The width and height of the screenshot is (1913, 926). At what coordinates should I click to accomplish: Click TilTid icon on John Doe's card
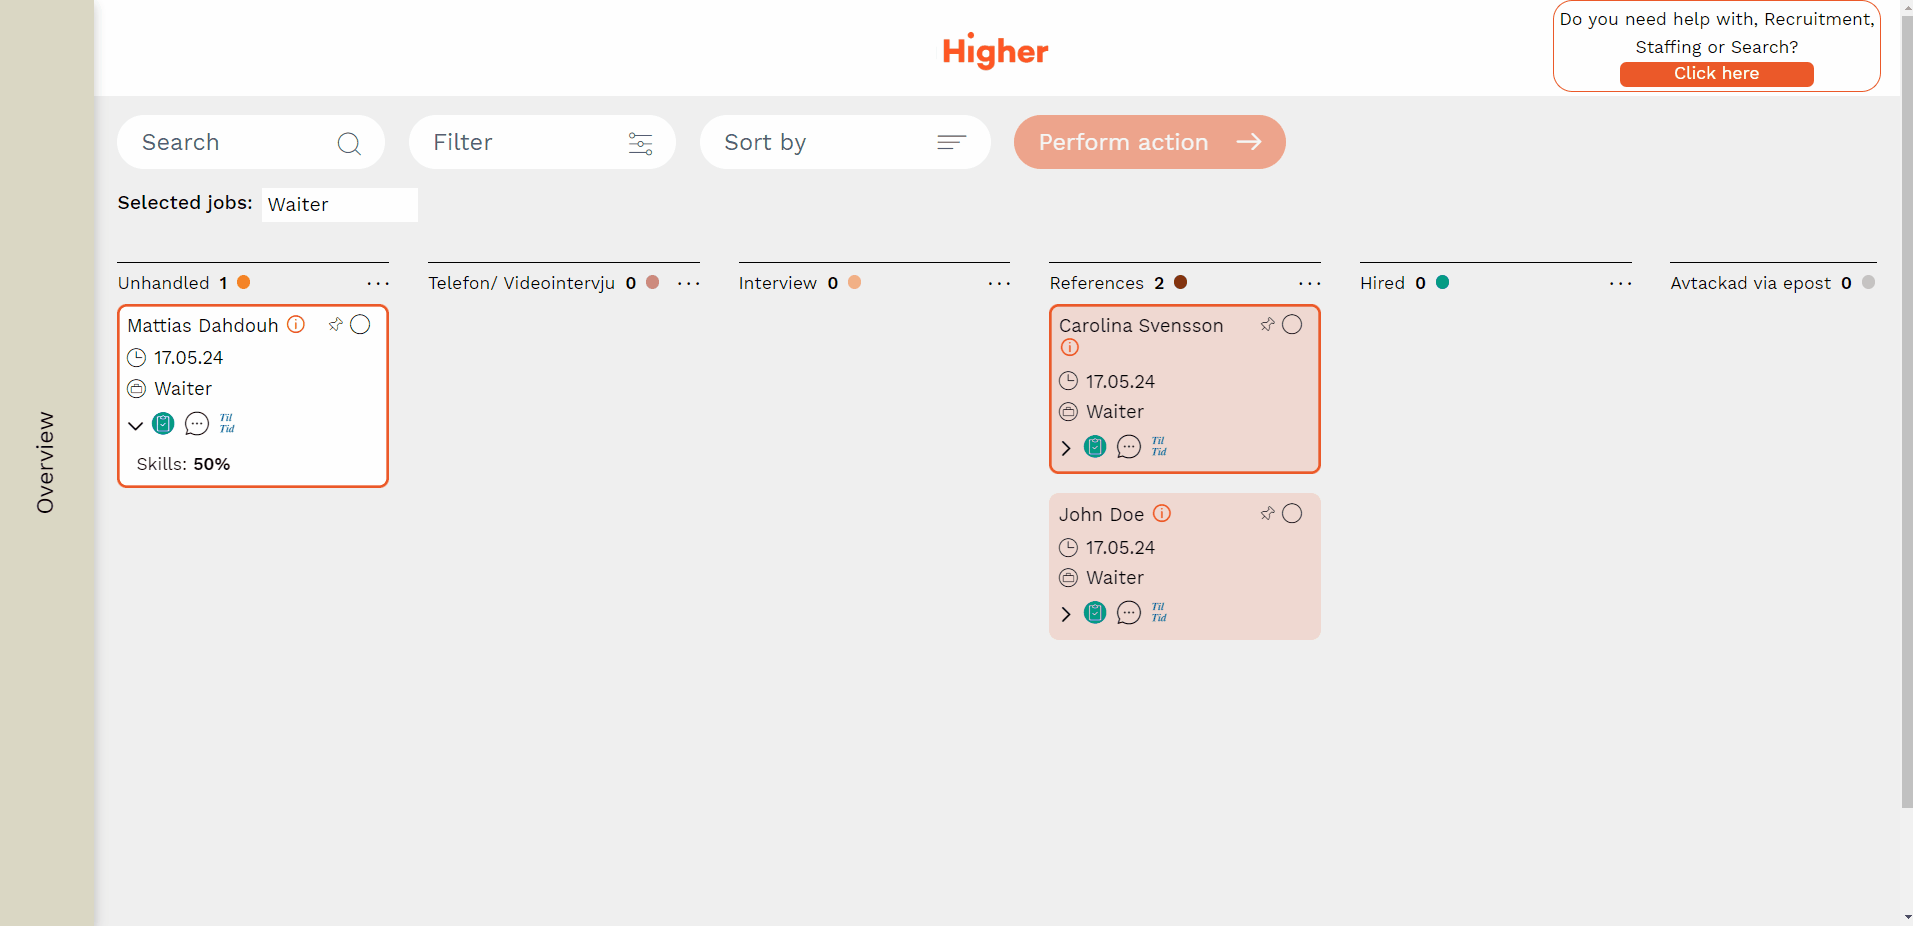pos(1159,612)
